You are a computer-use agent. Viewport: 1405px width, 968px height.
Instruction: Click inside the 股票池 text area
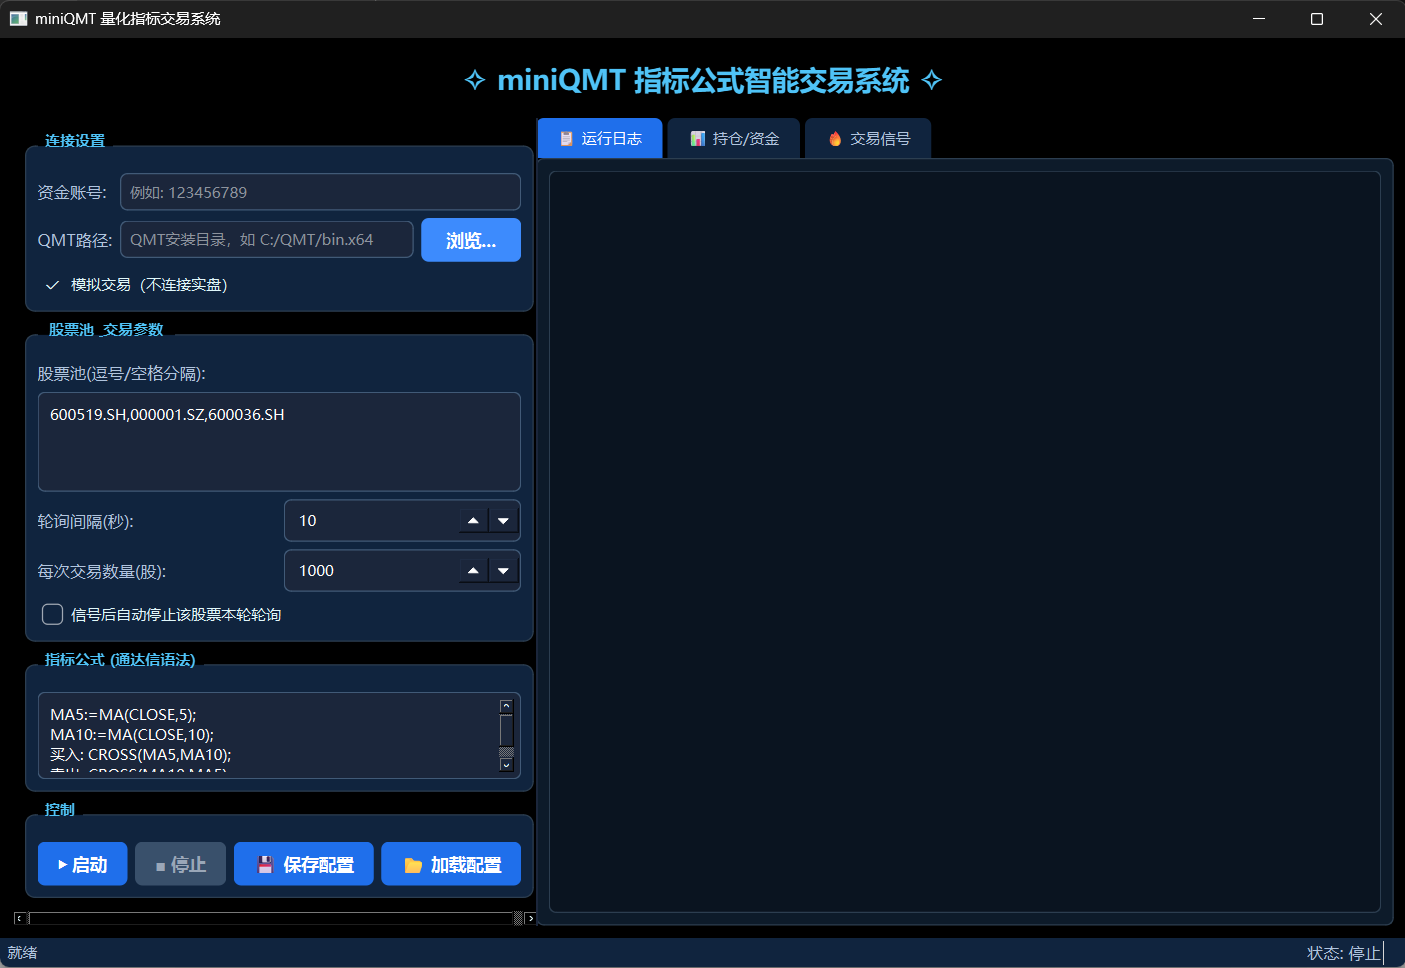(279, 441)
